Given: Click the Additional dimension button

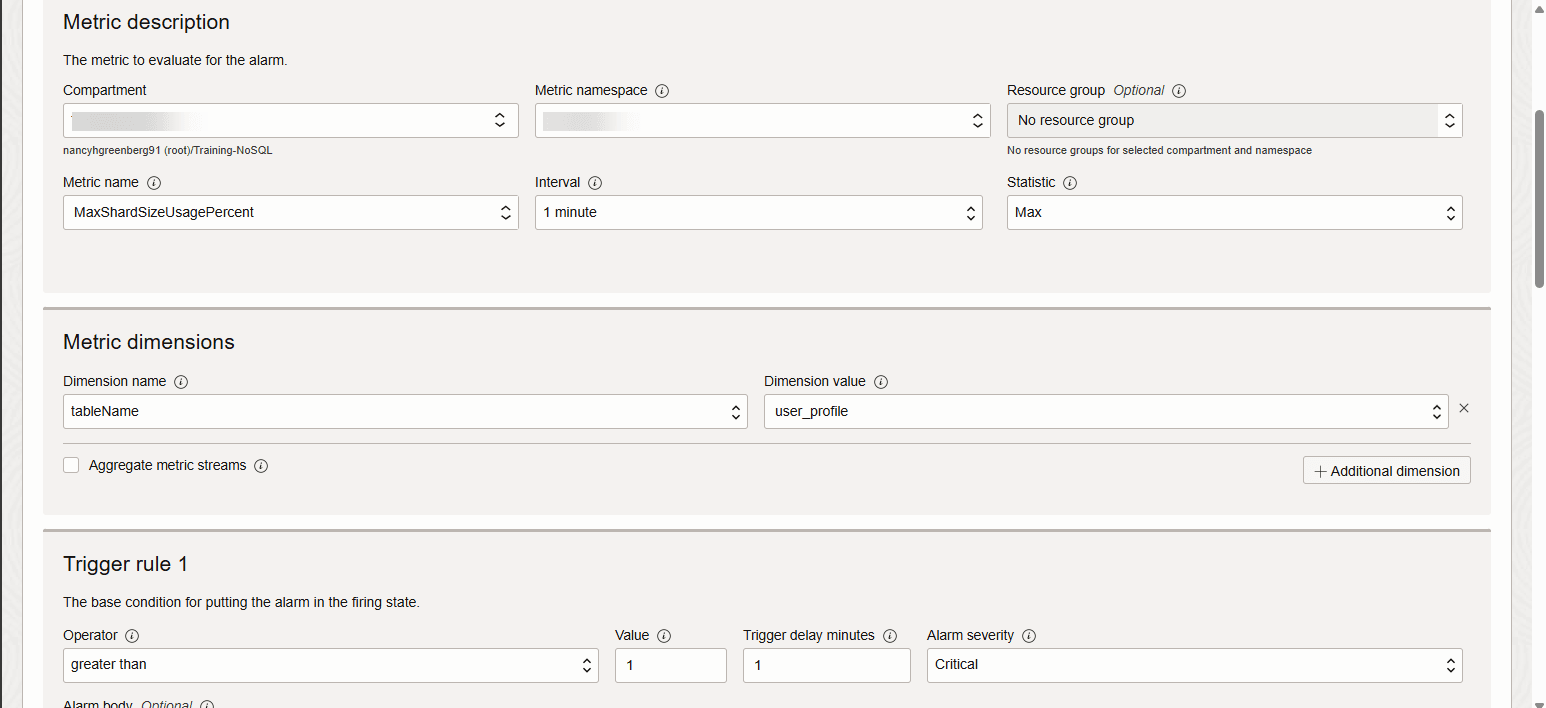Looking at the screenshot, I should [x=1386, y=471].
